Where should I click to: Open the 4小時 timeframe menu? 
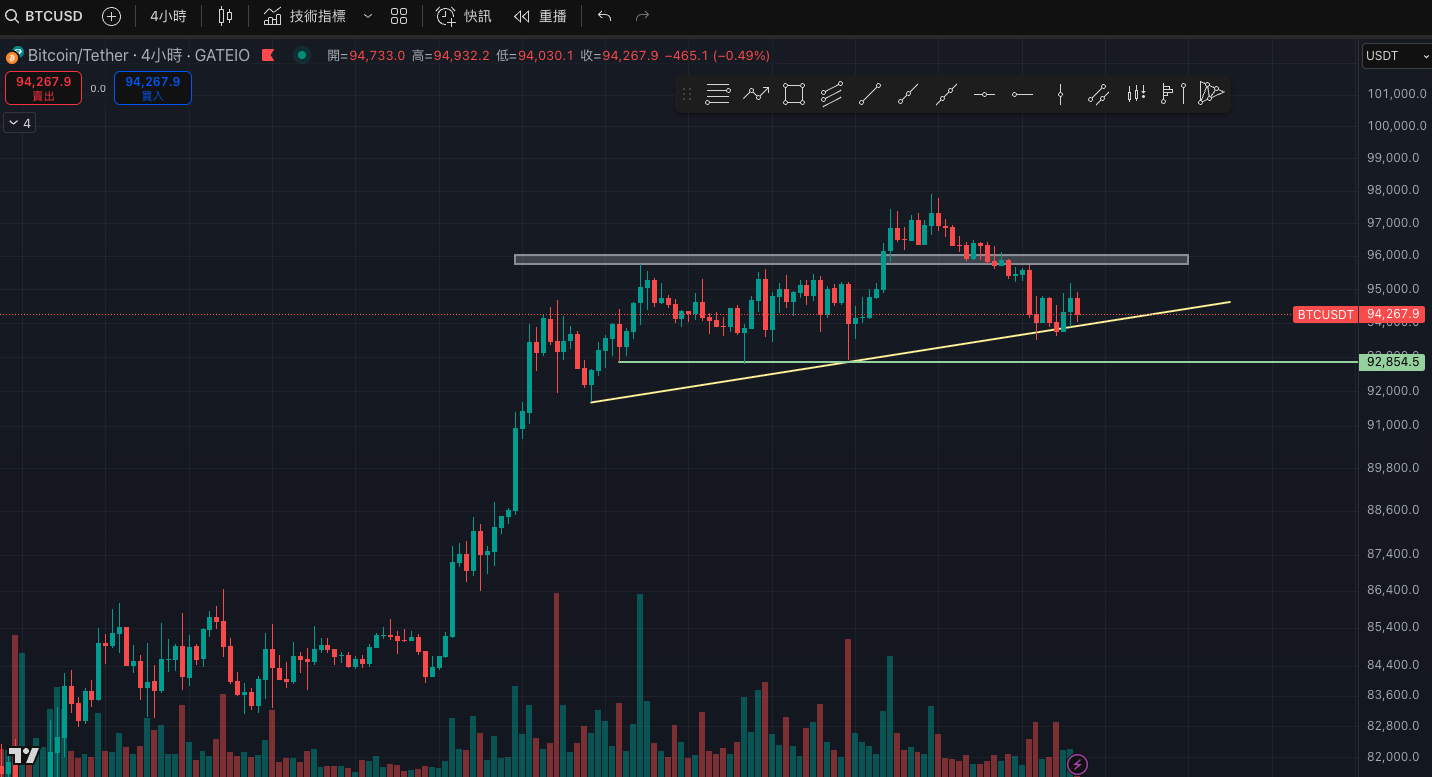pyautogui.click(x=168, y=16)
